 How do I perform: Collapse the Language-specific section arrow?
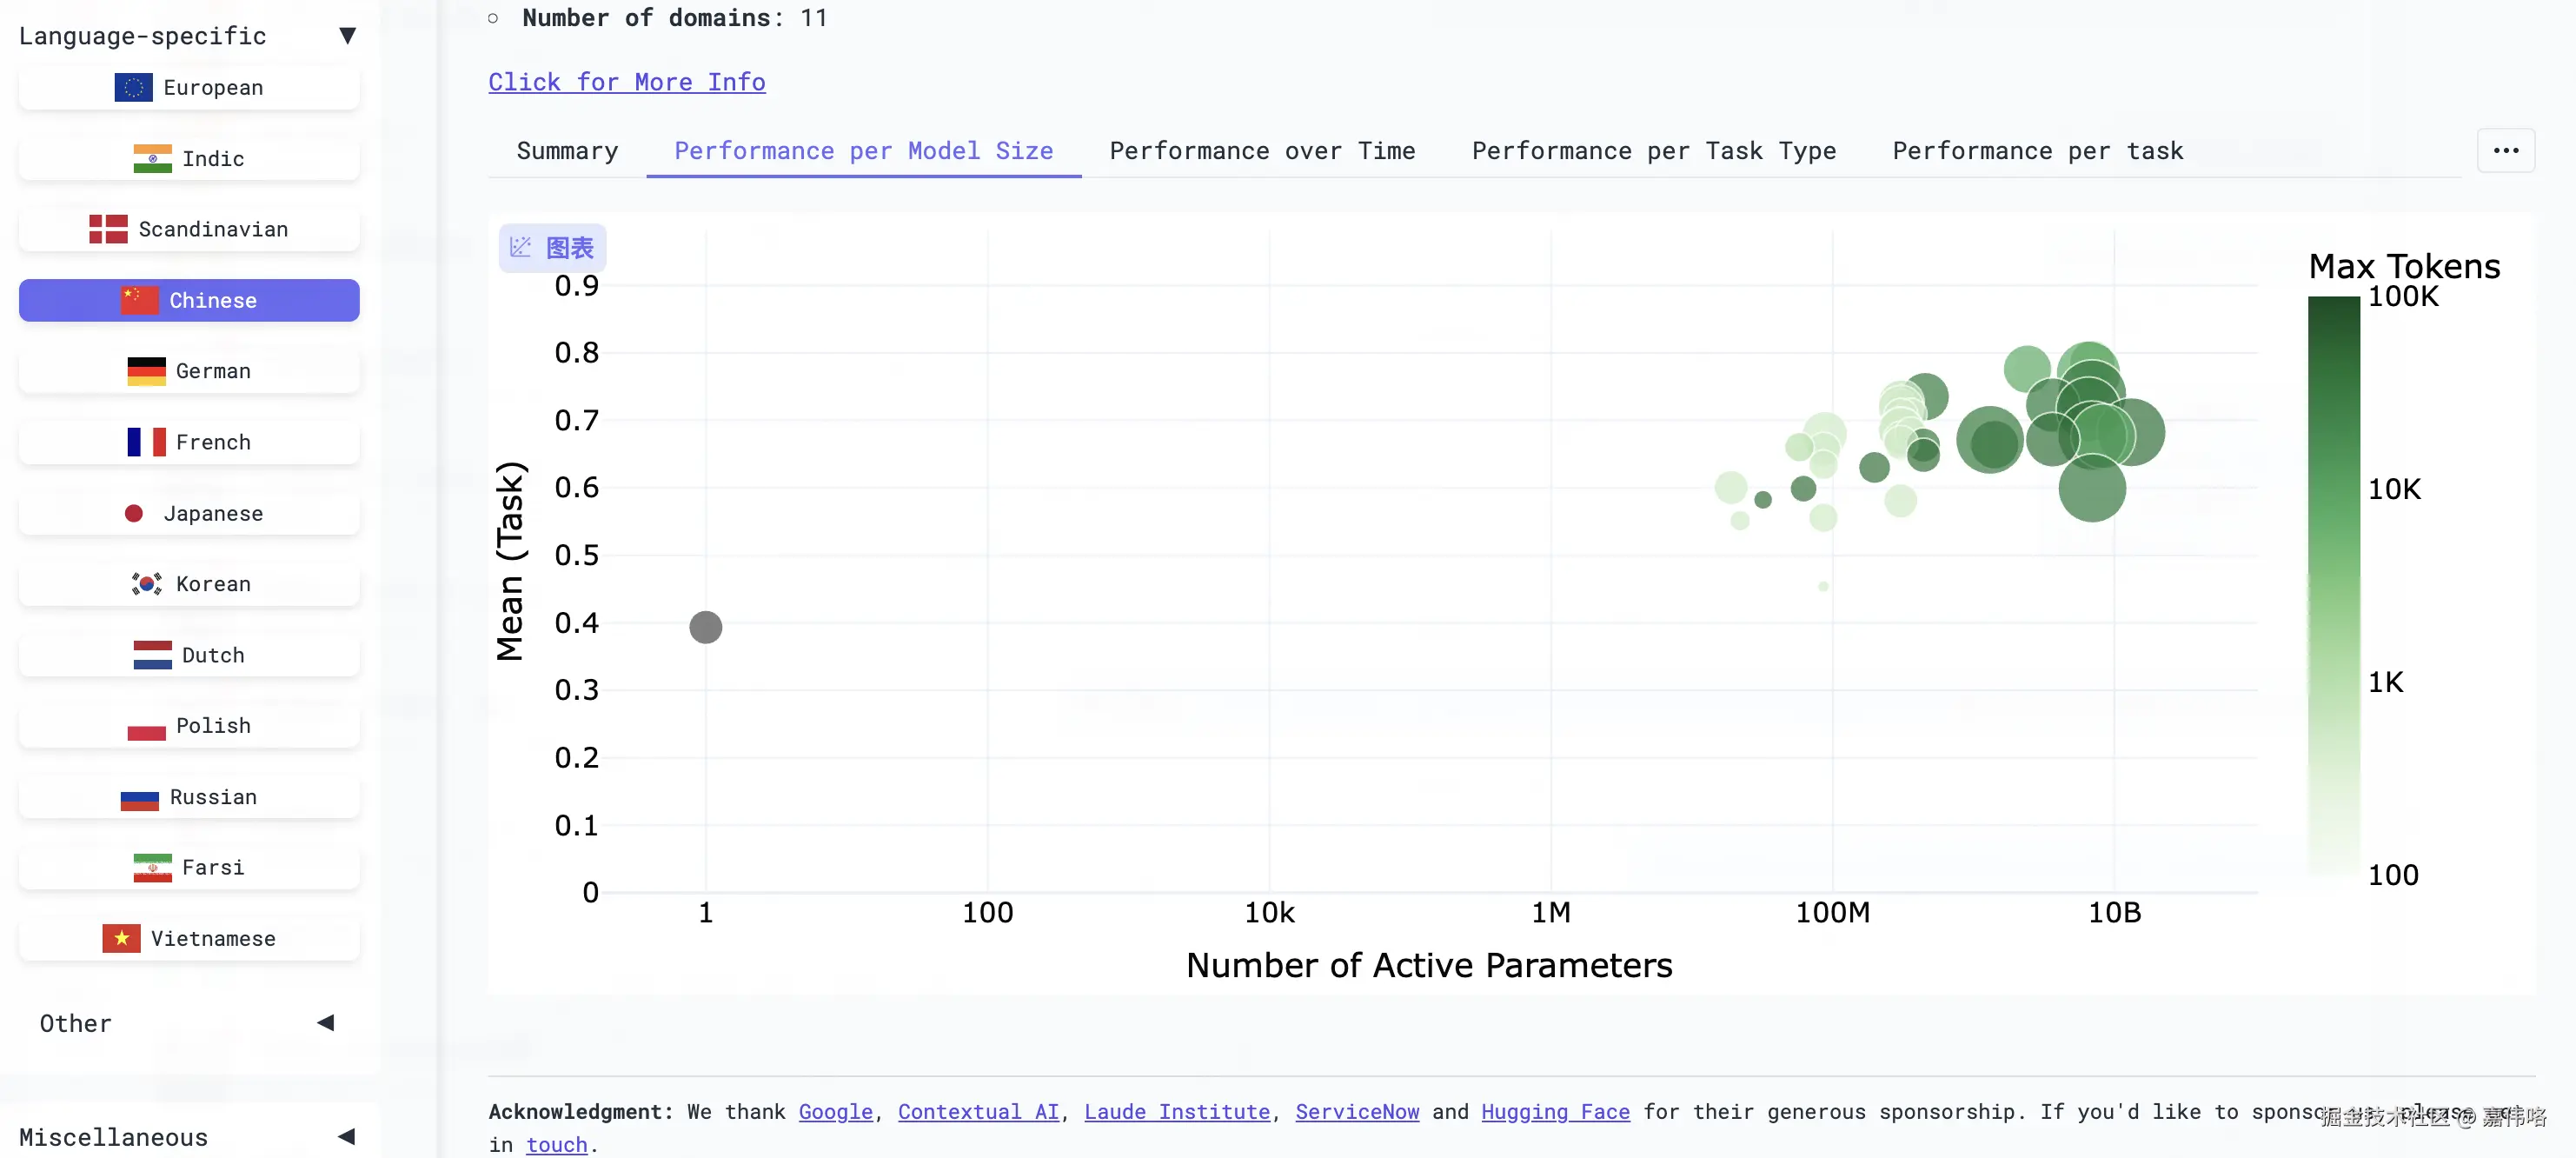347,36
